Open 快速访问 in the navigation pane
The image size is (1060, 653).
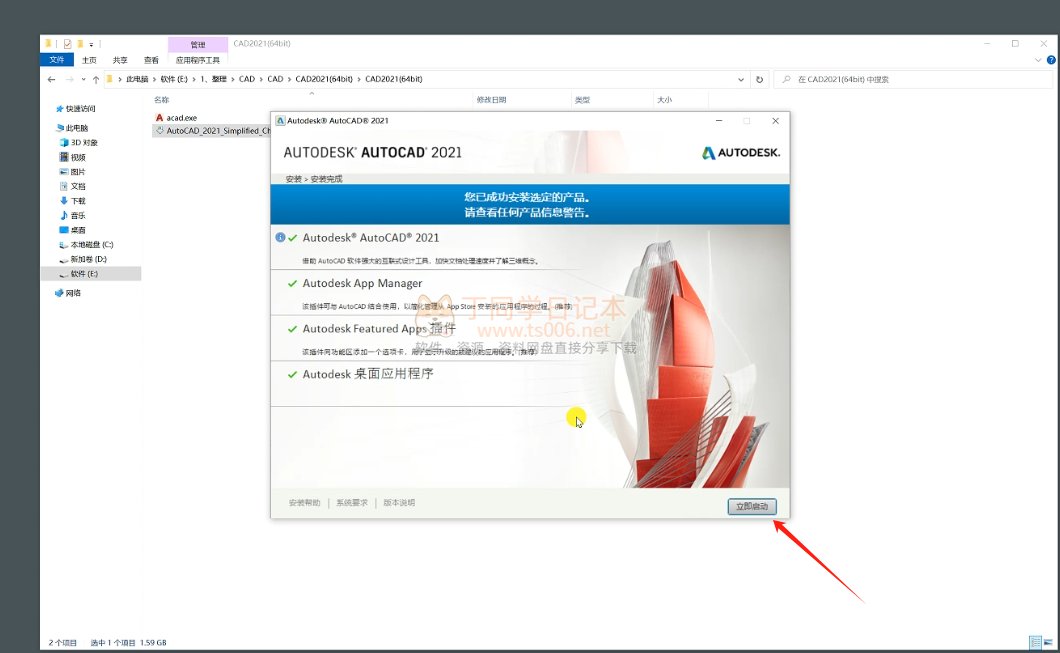click(80, 109)
